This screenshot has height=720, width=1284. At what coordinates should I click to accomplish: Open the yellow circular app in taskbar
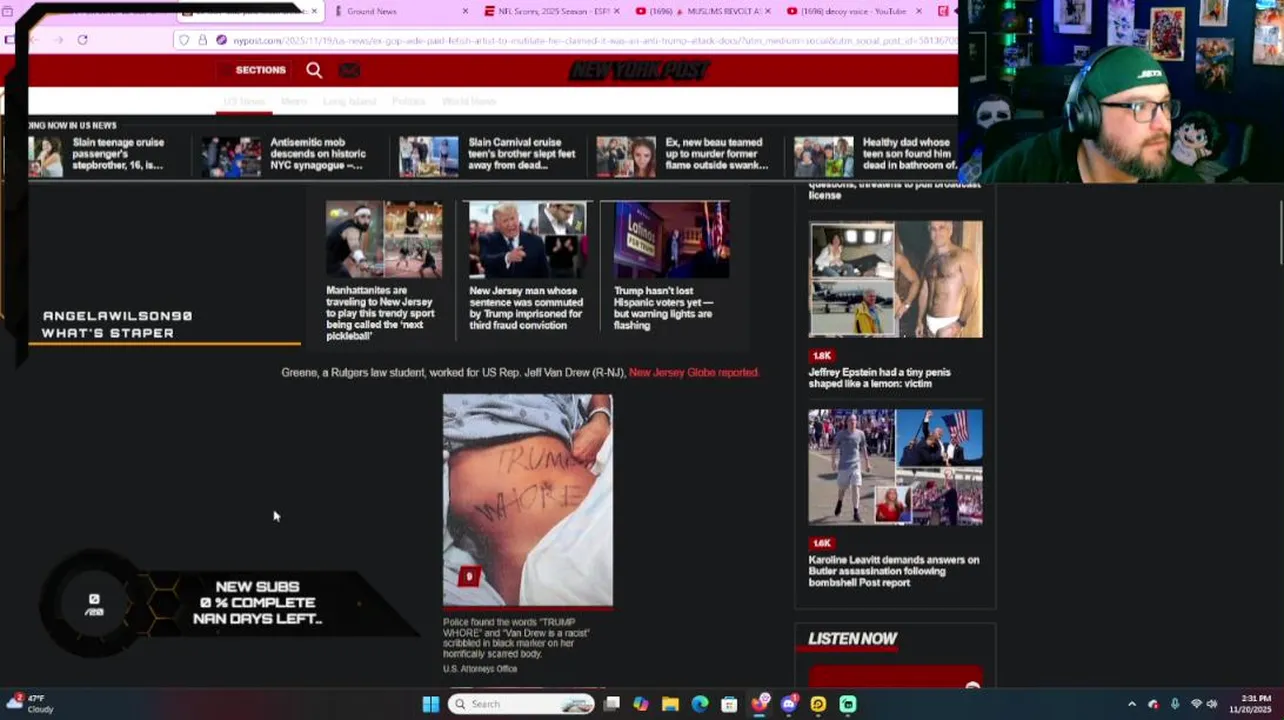[x=818, y=704]
